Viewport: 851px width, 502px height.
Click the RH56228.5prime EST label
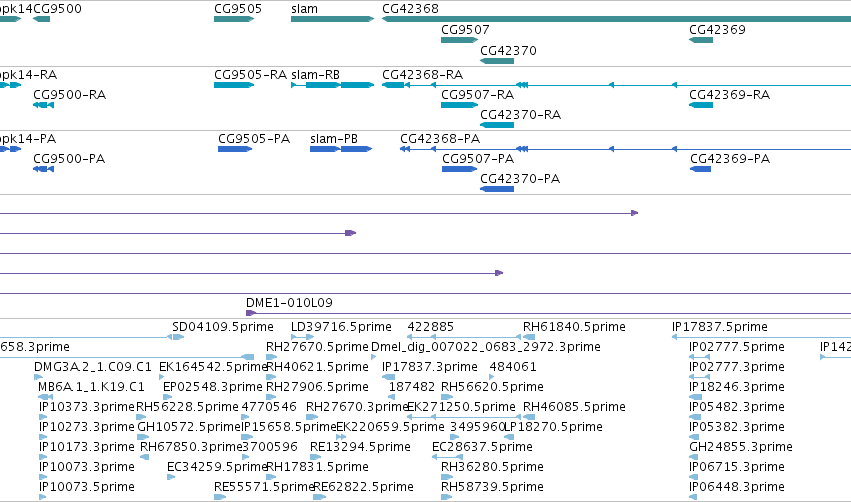coord(187,406)
